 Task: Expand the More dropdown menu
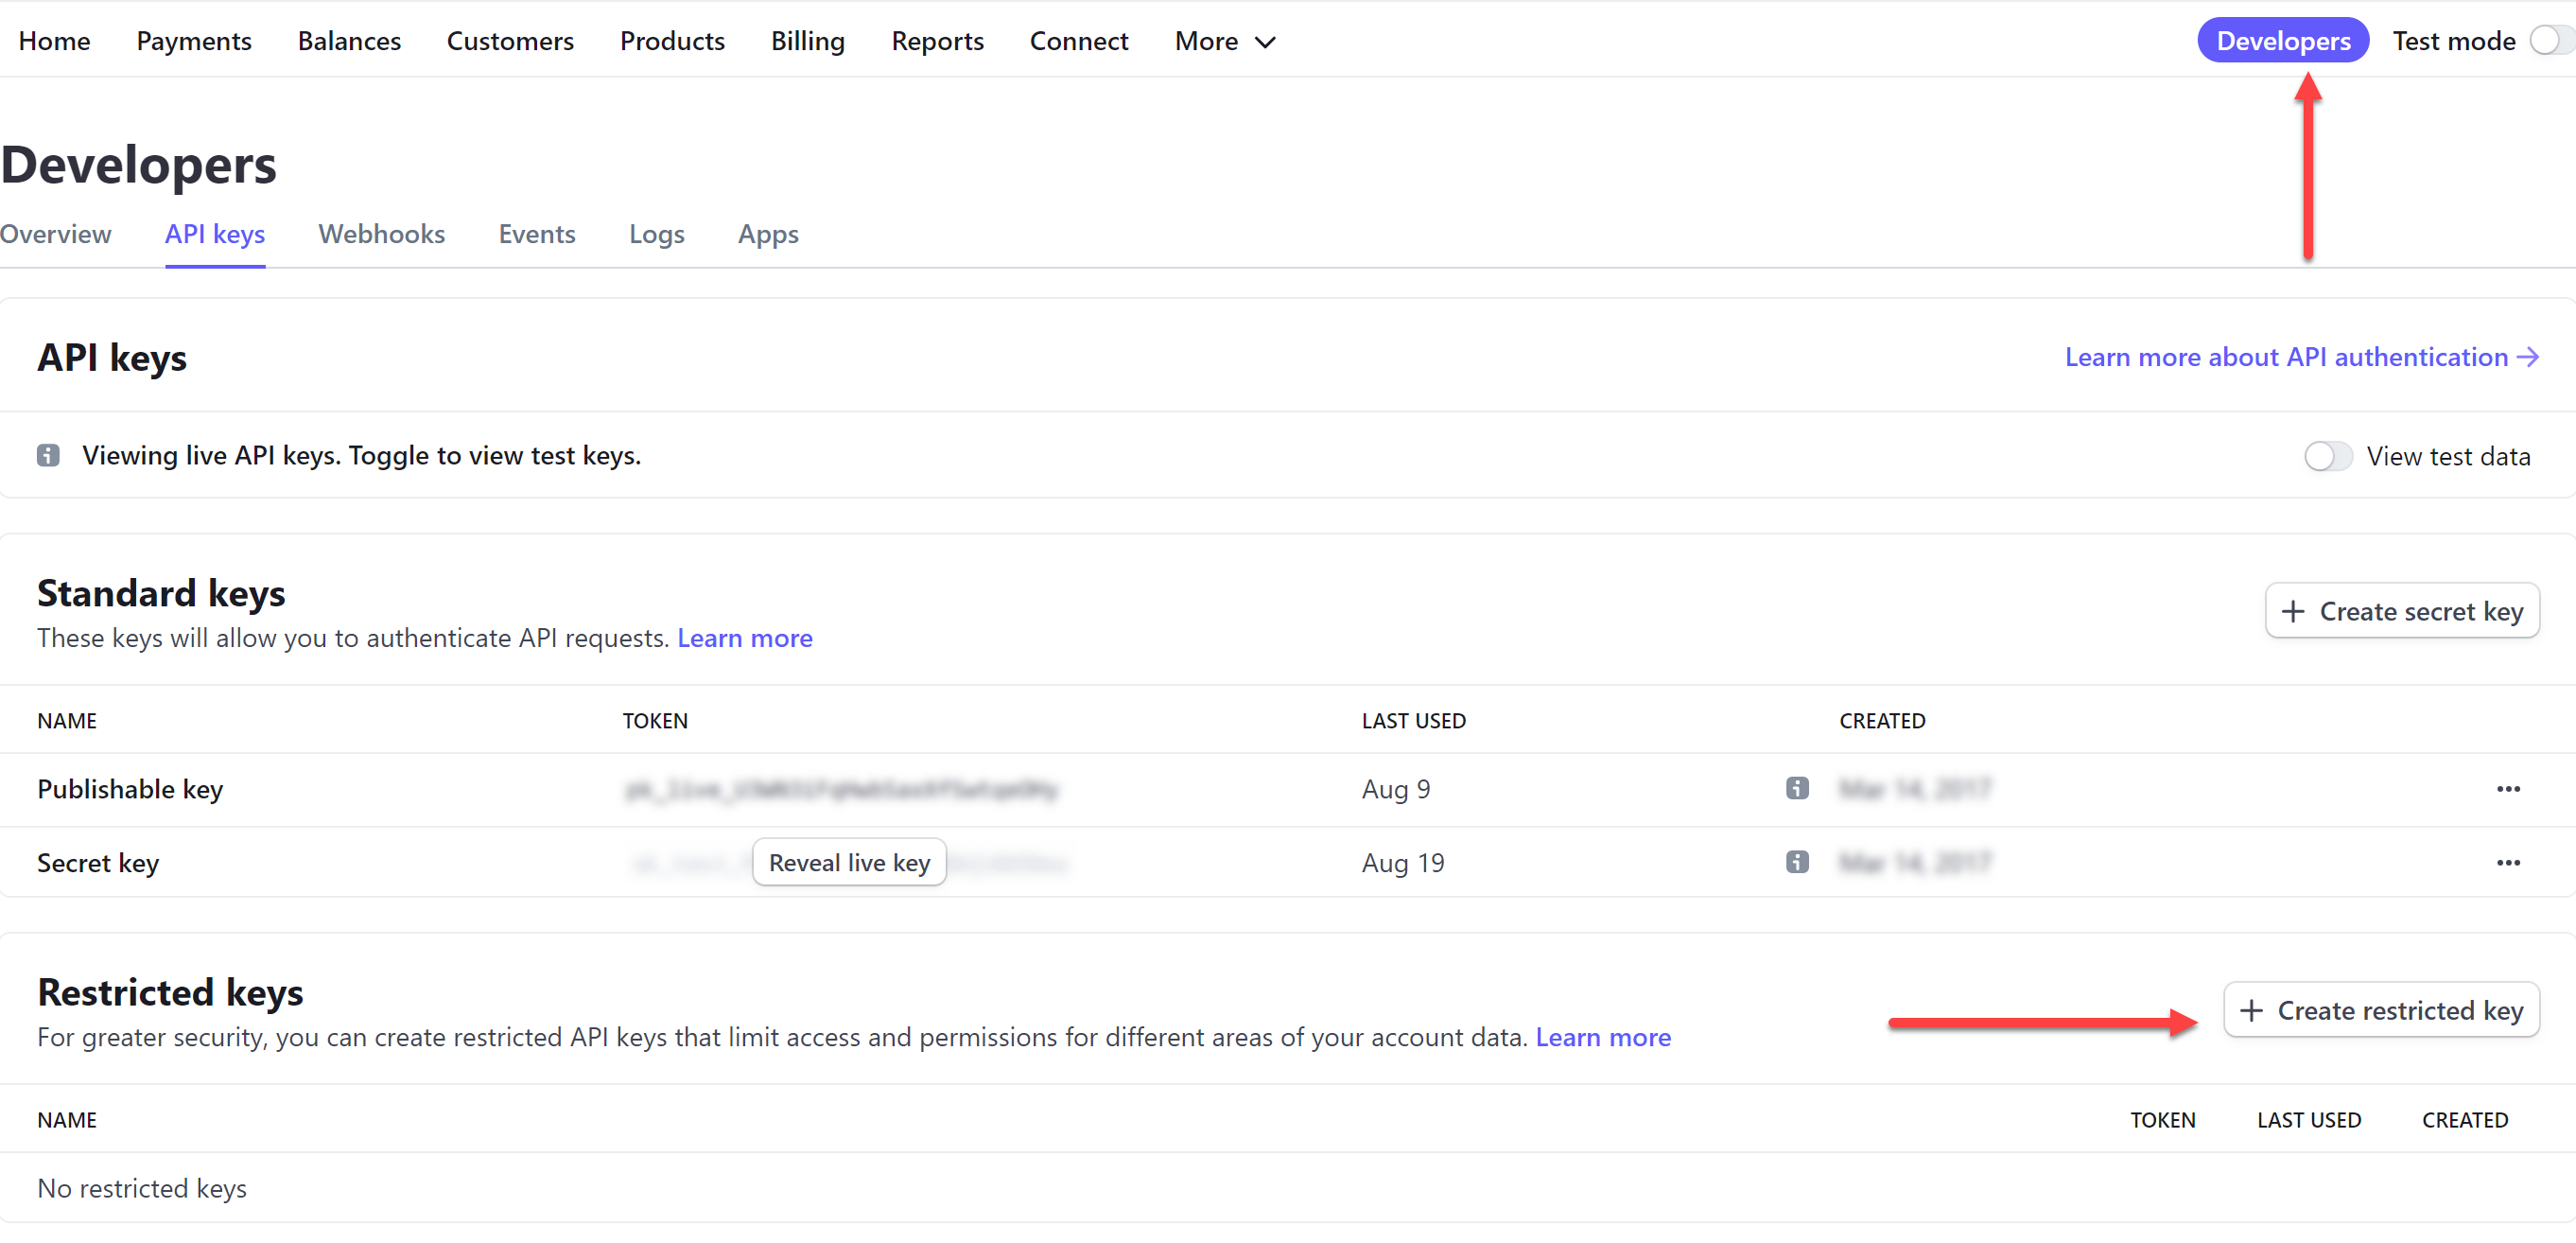click(x=1225, y=41)
